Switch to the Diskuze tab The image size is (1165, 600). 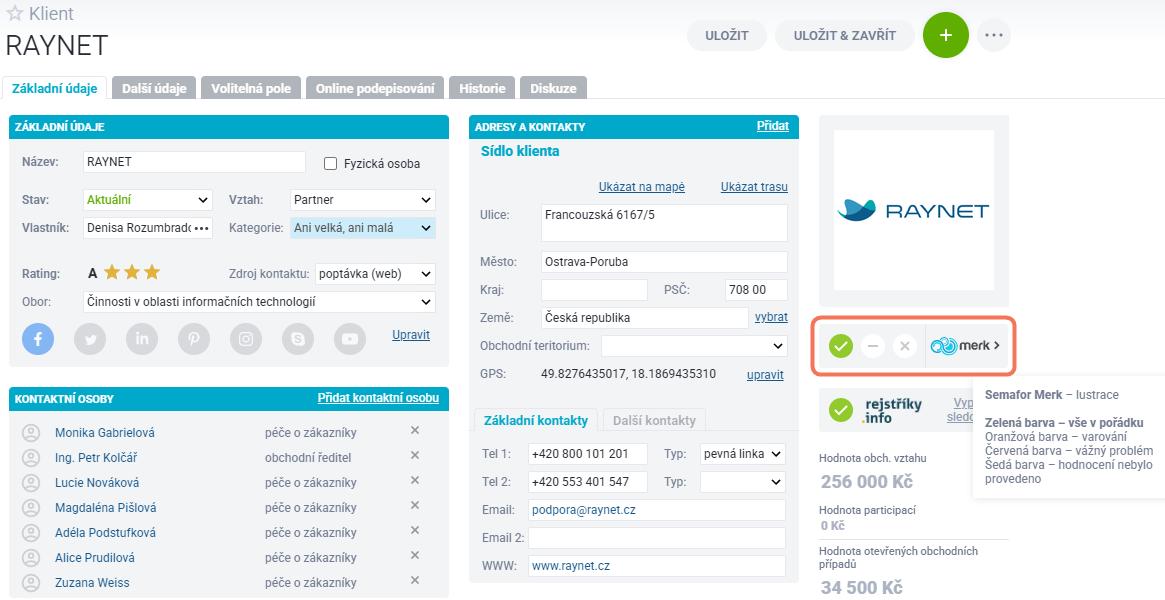(x=554, y=88)
